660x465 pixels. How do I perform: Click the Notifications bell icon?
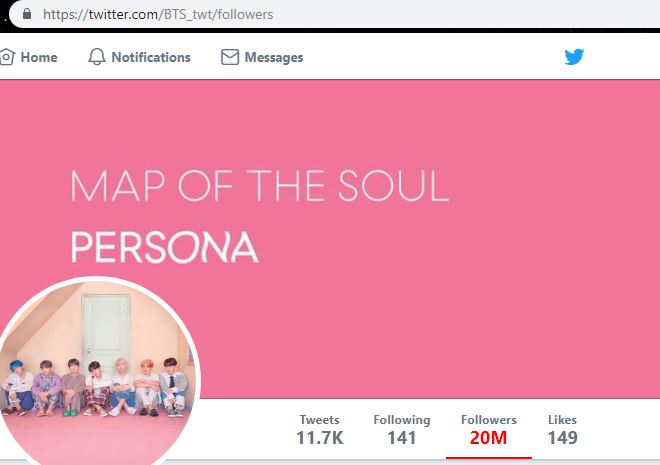(97, 57)
